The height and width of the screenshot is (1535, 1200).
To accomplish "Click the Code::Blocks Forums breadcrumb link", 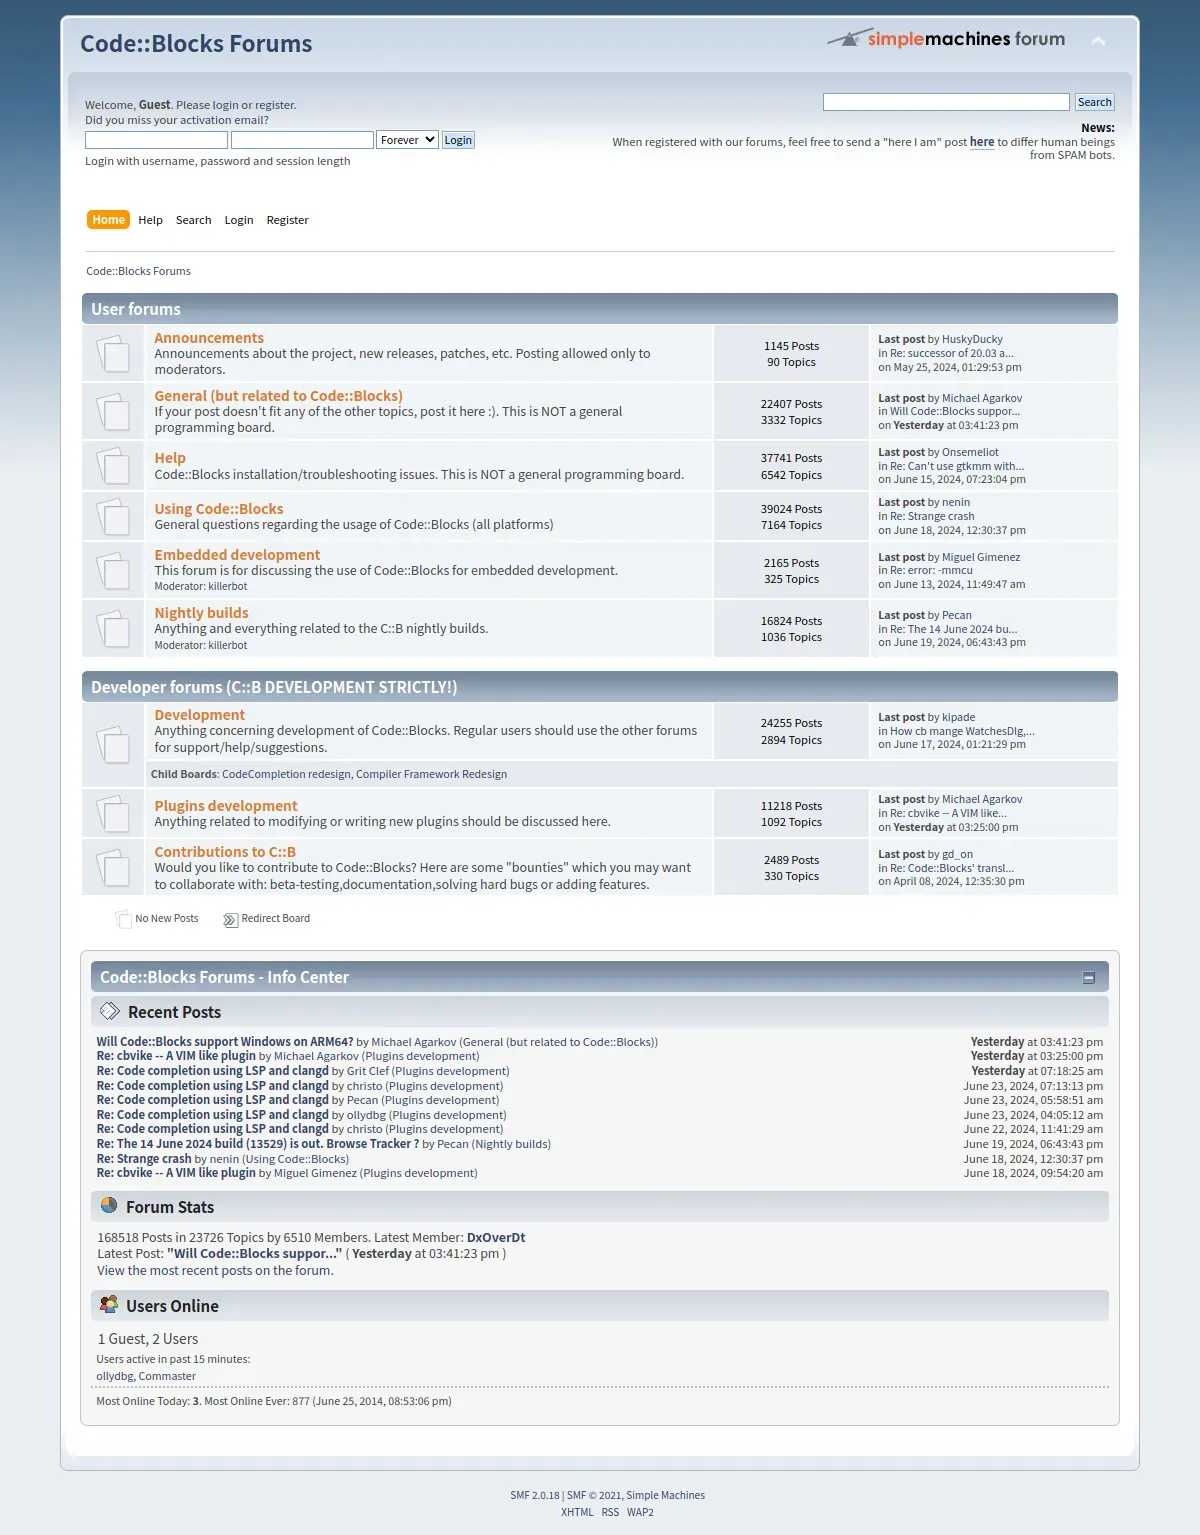I will tap(138, 271).
